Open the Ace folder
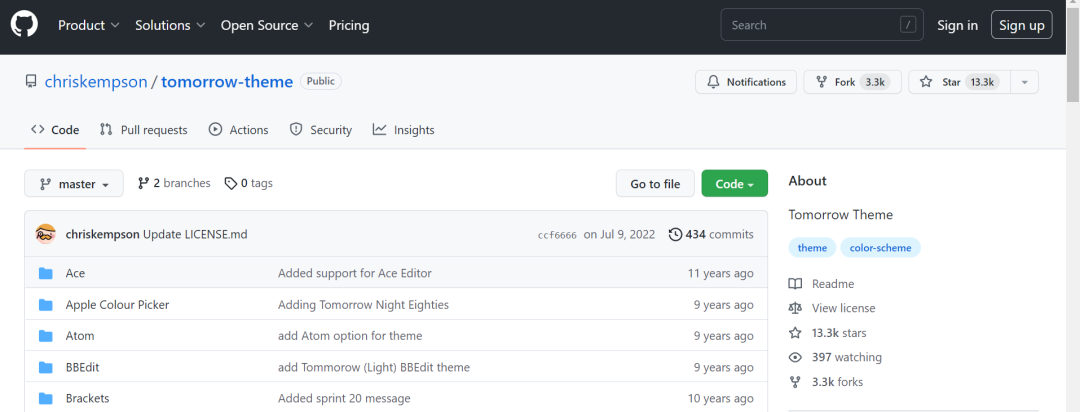Image resolution: width=1080 pixels, height=412 pixels. (x=75, y=274)
